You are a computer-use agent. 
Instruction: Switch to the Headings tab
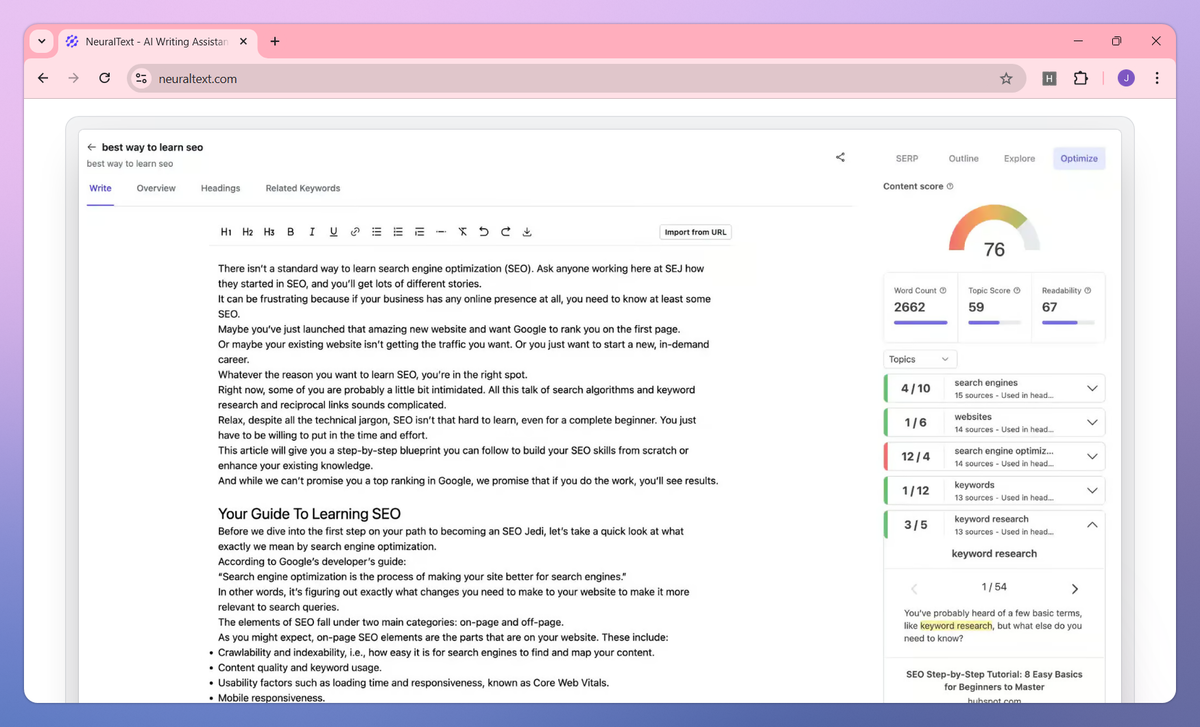(220, 188)
